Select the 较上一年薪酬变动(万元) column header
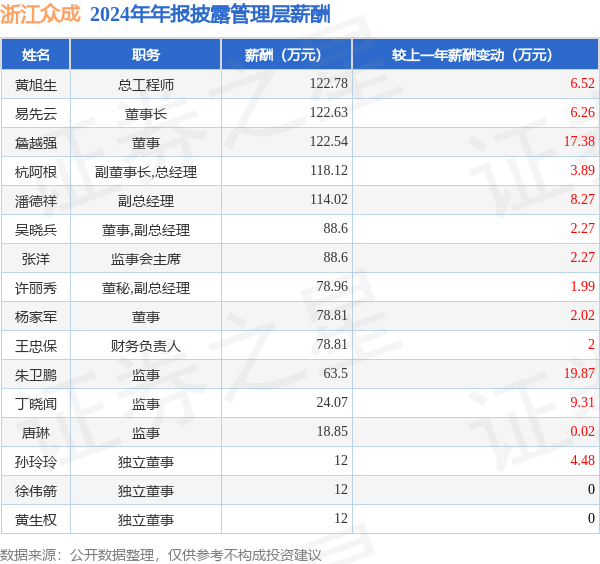The image size is (600, 564). (x=475, y=55)
